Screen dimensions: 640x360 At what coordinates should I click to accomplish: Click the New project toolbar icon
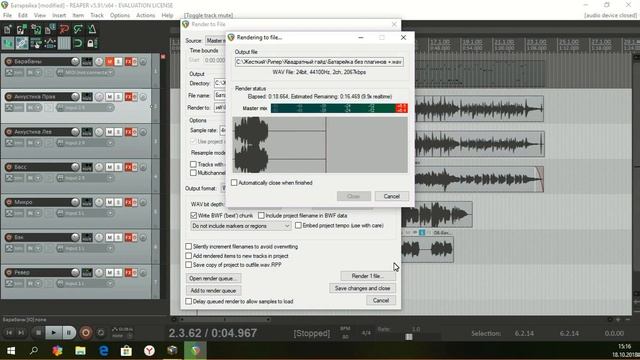8,29
